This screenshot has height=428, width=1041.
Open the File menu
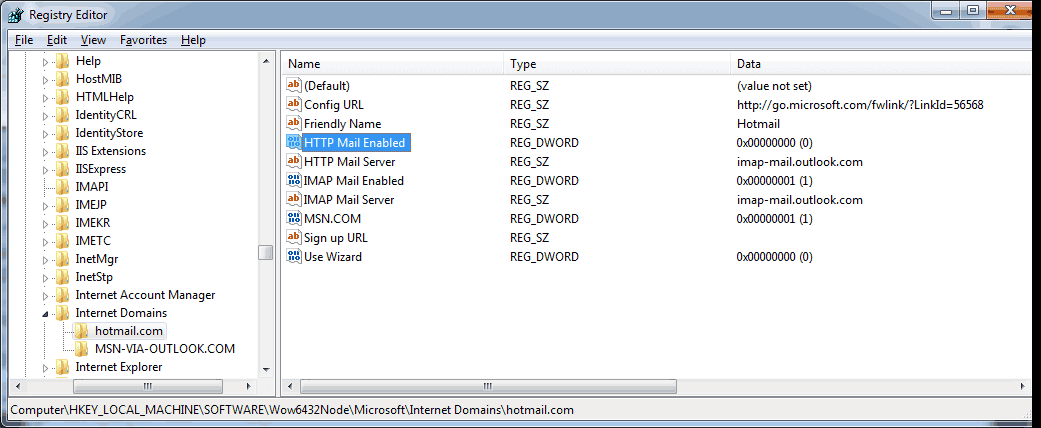pyautogui.click(x=24, y=40)
